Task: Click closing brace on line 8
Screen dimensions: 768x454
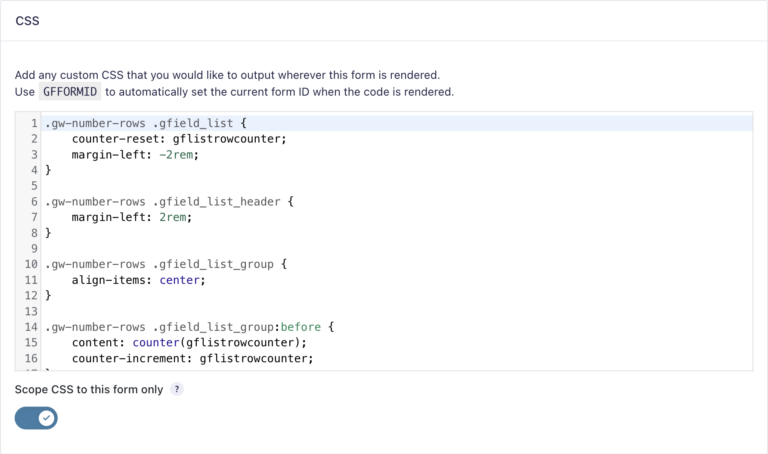Action: pyautogui.click(x=48, y=233)
